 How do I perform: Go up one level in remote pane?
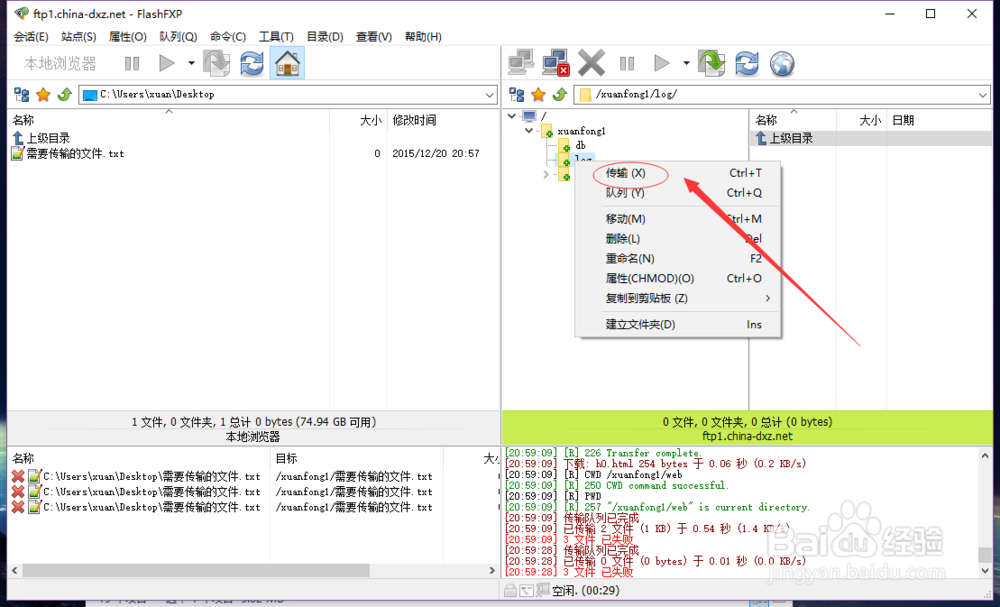pos(560,95)
